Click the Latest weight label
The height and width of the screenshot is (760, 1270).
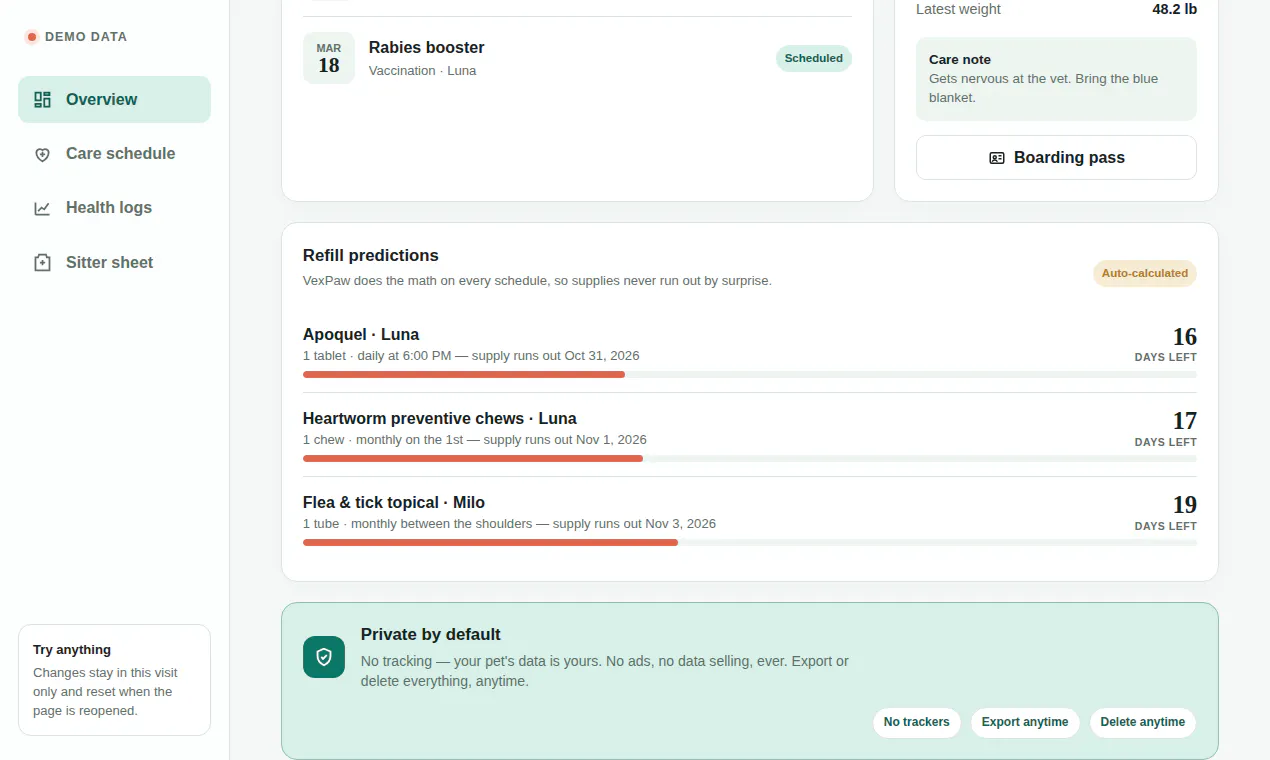click(x=958, y=9)
